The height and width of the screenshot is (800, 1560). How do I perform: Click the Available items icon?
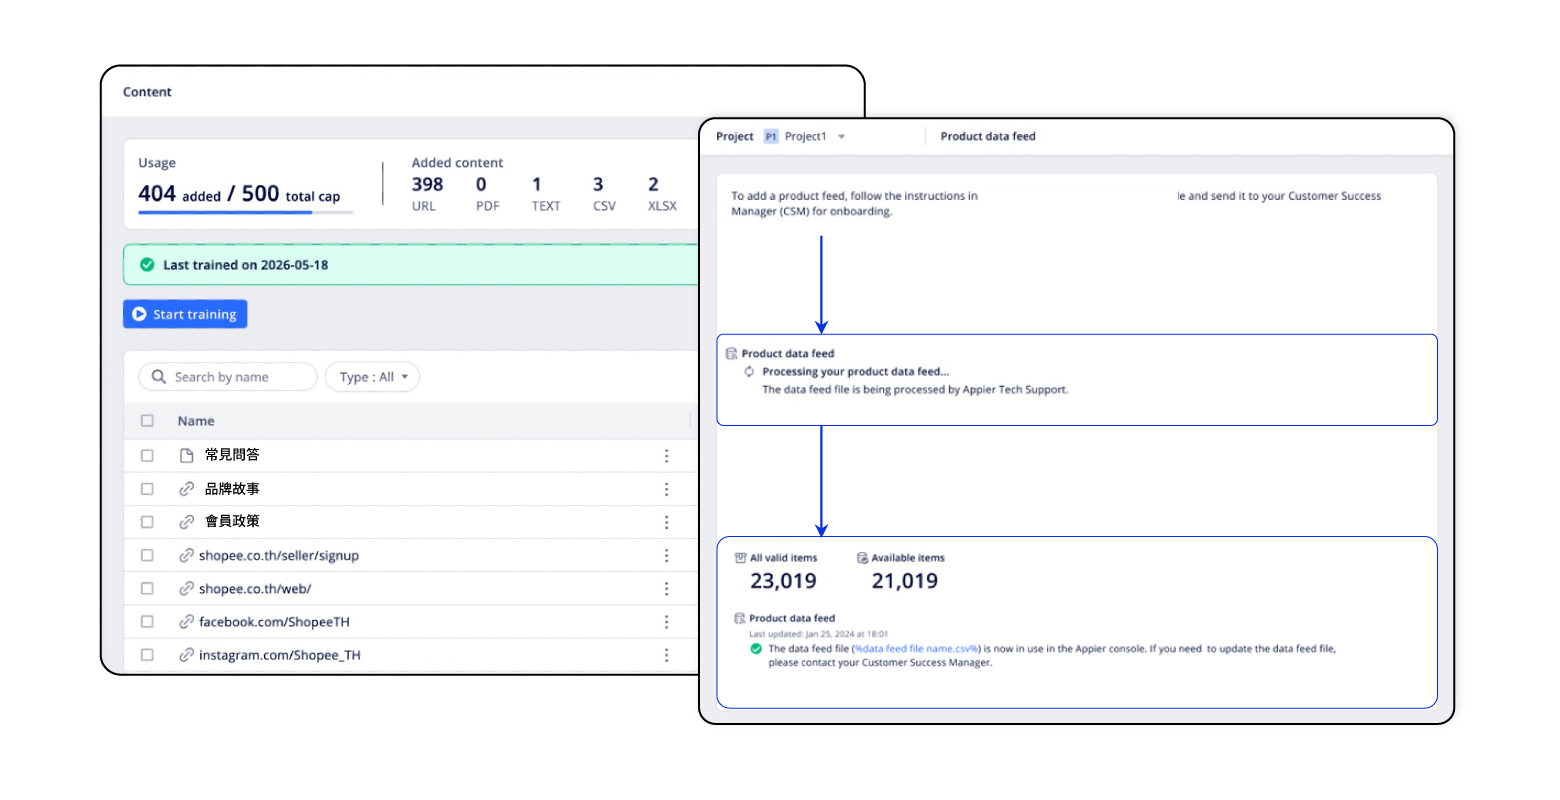click(x=862, y=558)
